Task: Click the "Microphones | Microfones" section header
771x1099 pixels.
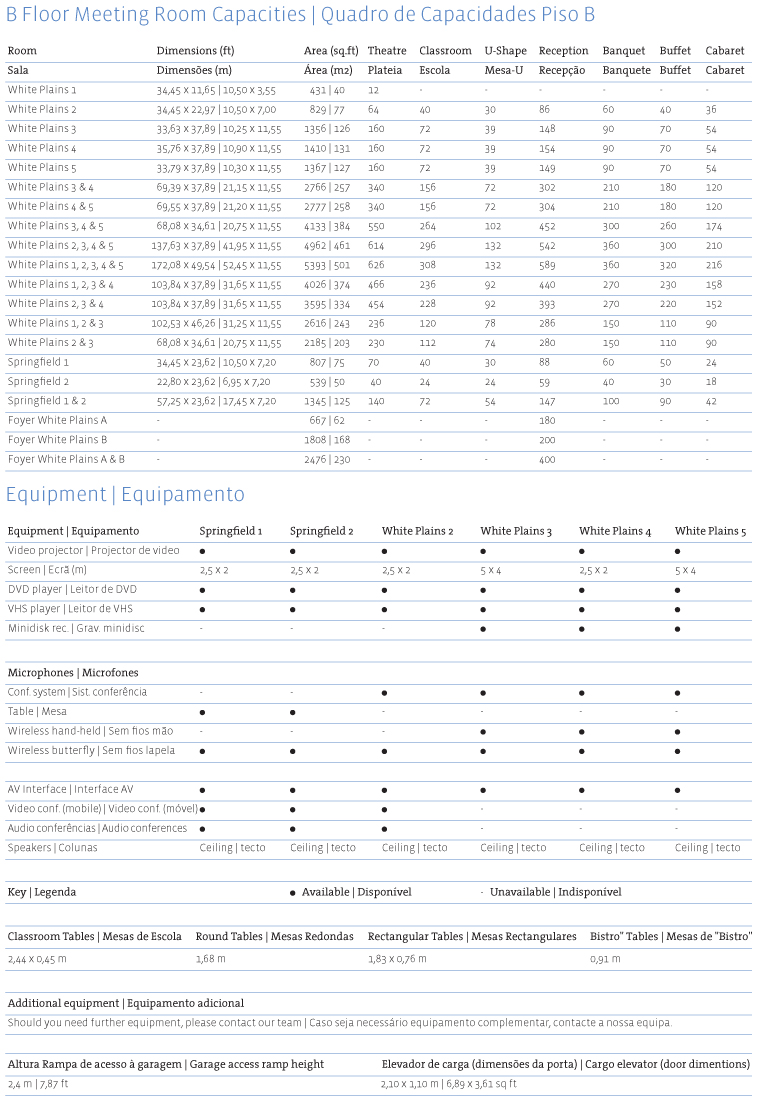Action: click(73, 673)
